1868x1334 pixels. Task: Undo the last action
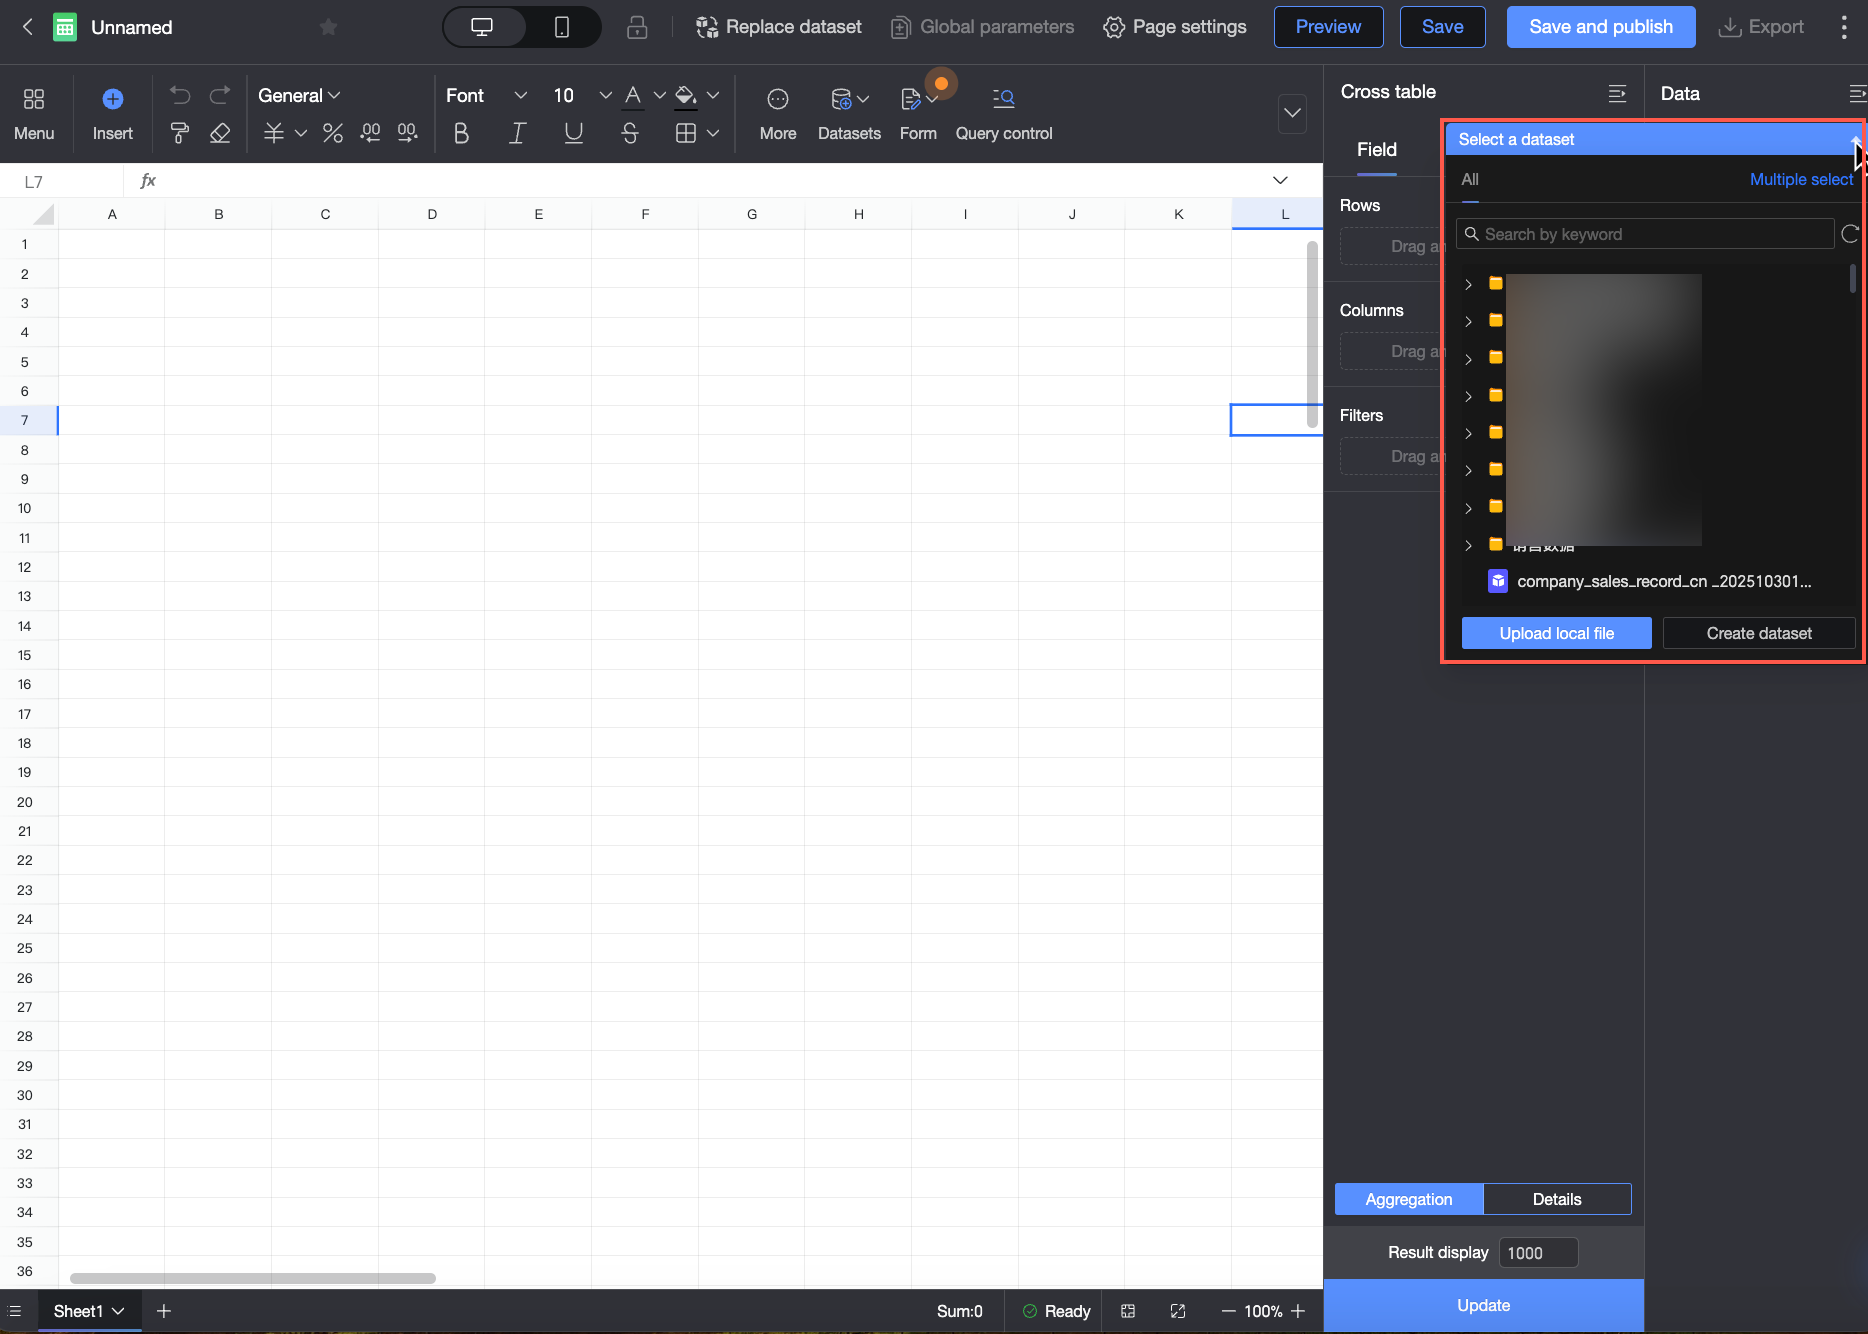coord(180,95)
